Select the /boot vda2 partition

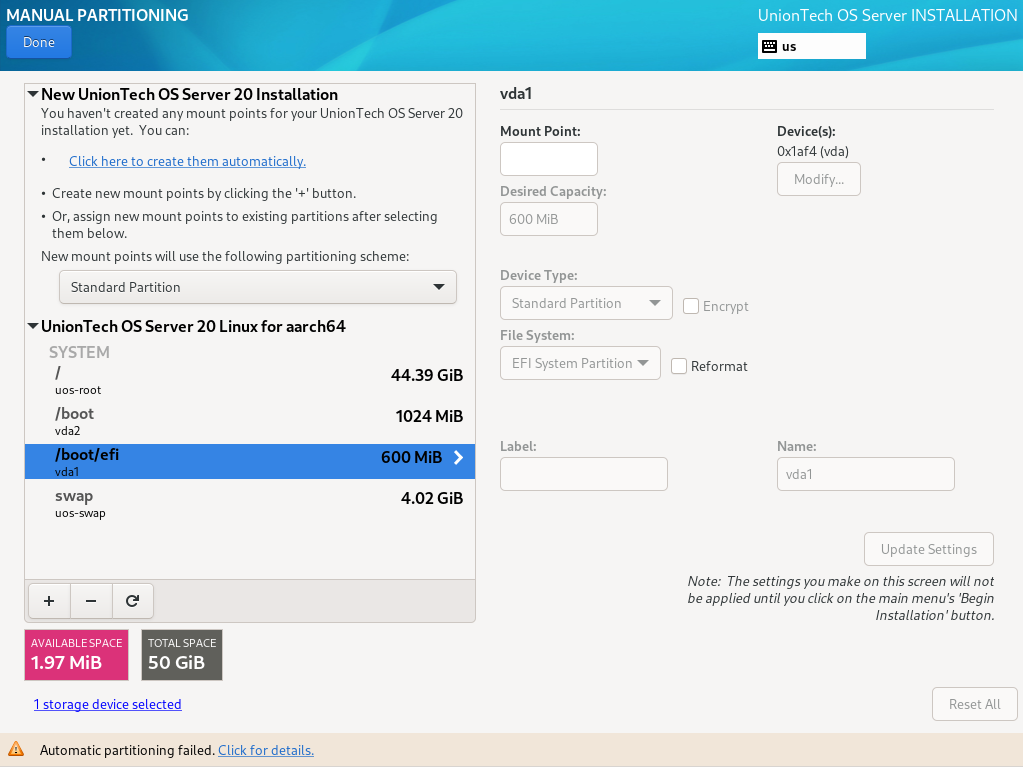pyautogui.click(x=250, y=421)
